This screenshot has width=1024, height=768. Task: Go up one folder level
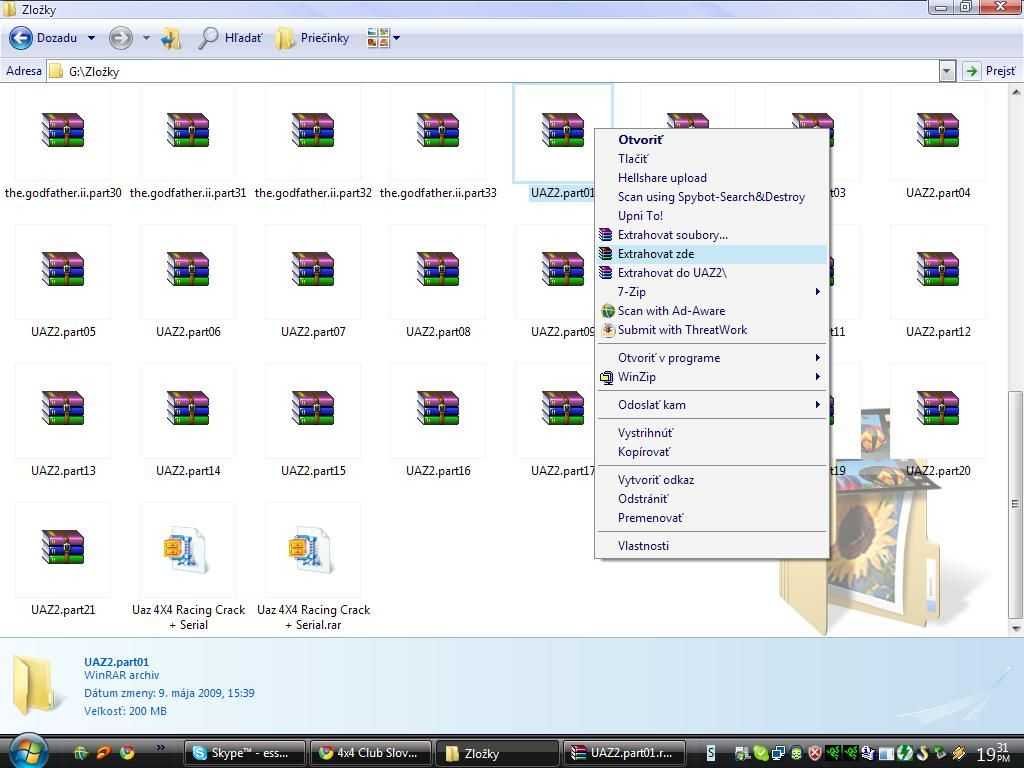[x=171, y=39]
